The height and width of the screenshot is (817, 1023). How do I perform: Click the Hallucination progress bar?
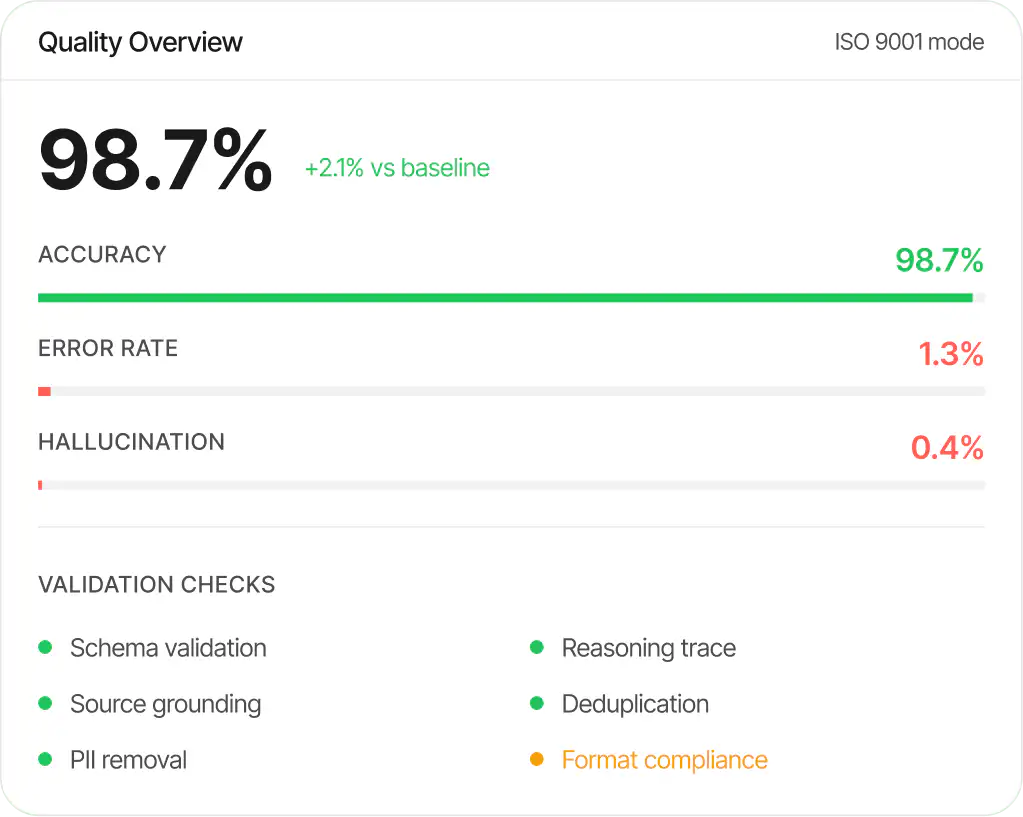coord(512,486)
